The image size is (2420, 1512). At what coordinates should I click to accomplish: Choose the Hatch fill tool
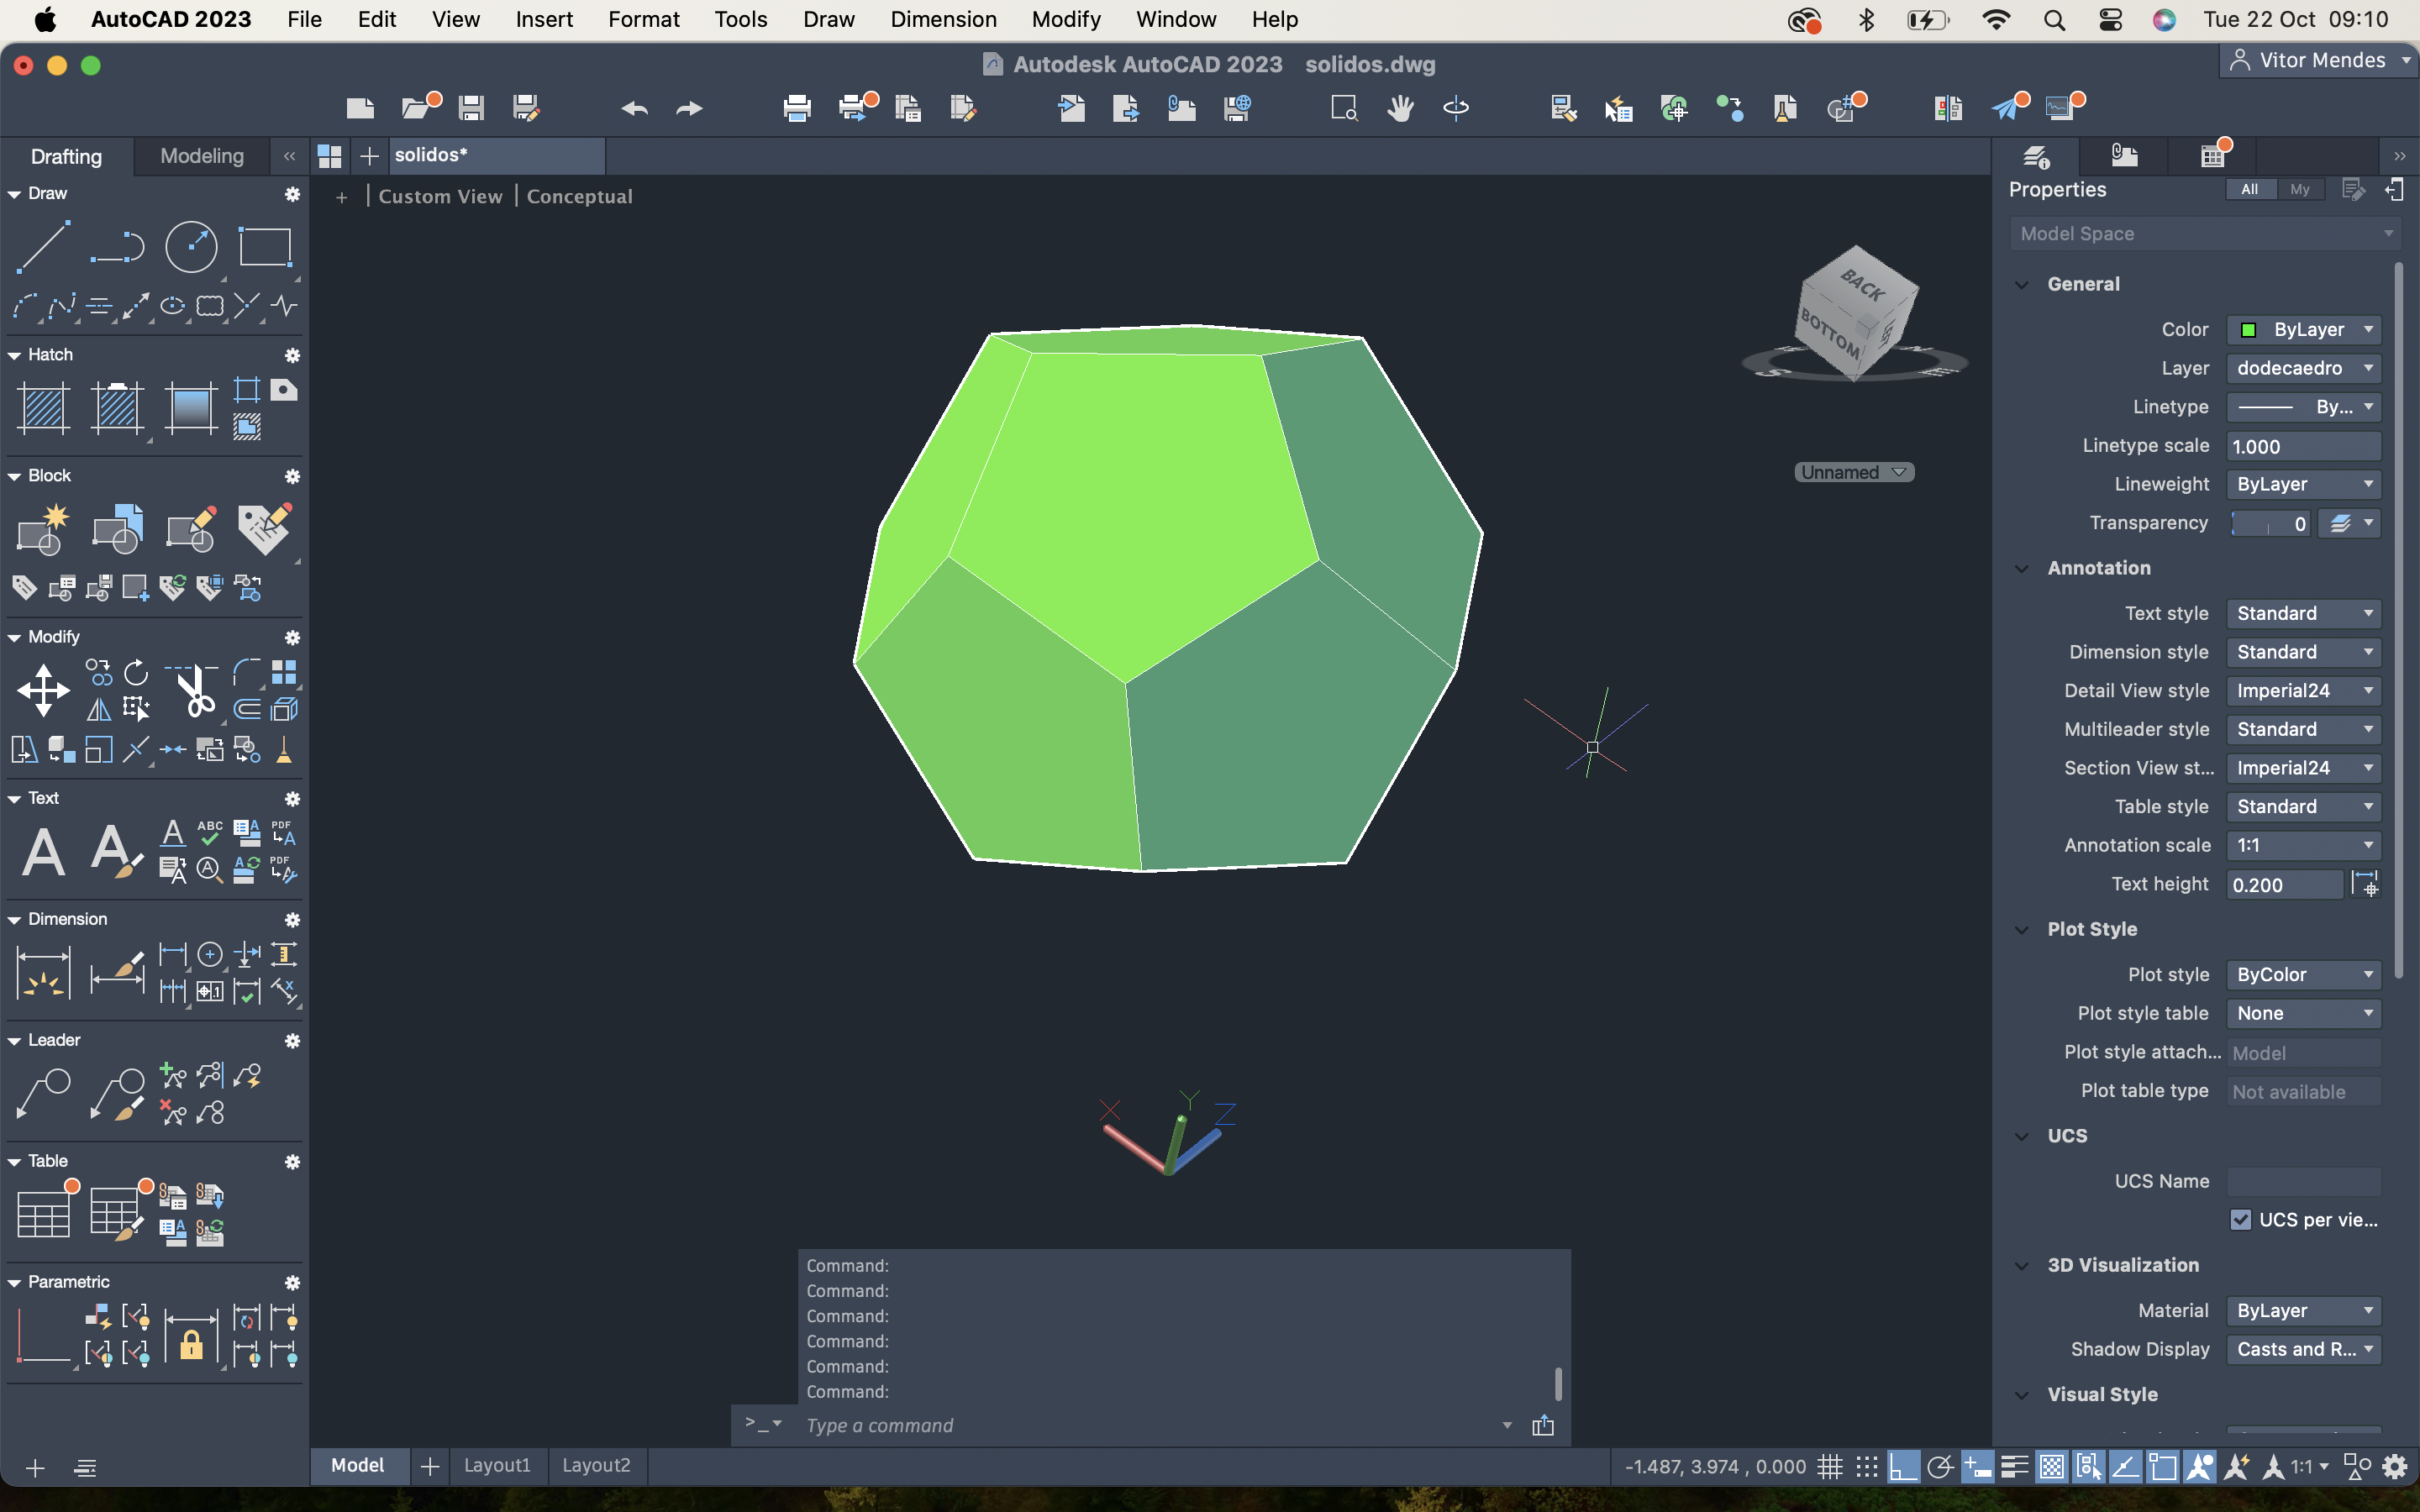tap(43, 408)
